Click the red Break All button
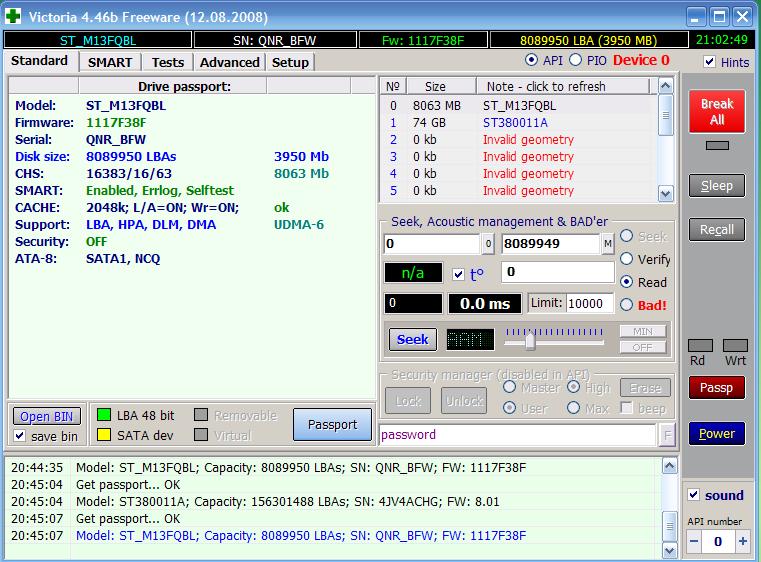Image resolution: width=761 pixels, height=562 pixels. [x=717, y=111]
